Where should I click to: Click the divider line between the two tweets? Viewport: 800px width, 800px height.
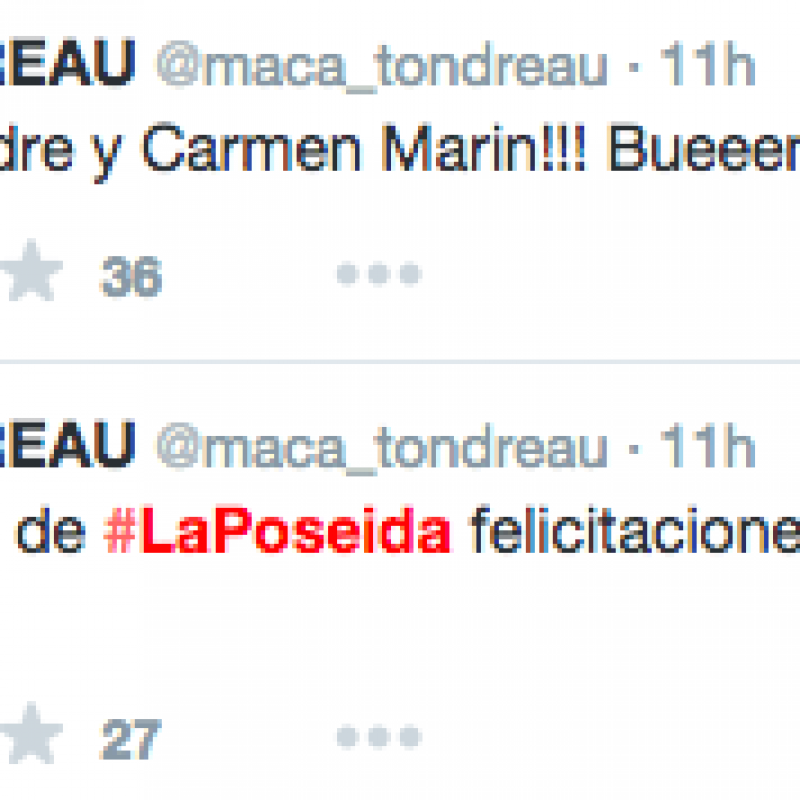coord(400,362)
